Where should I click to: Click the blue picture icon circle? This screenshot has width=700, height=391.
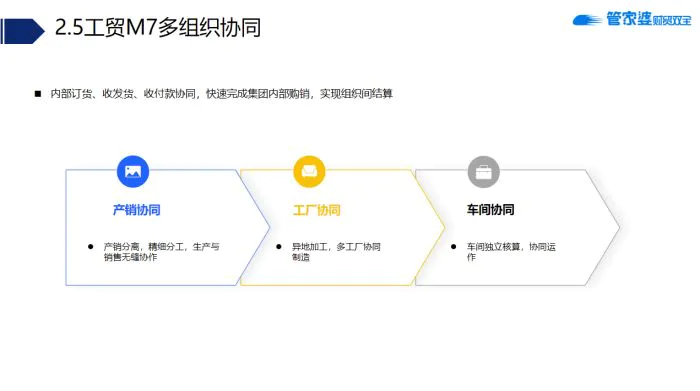(133, 171)
